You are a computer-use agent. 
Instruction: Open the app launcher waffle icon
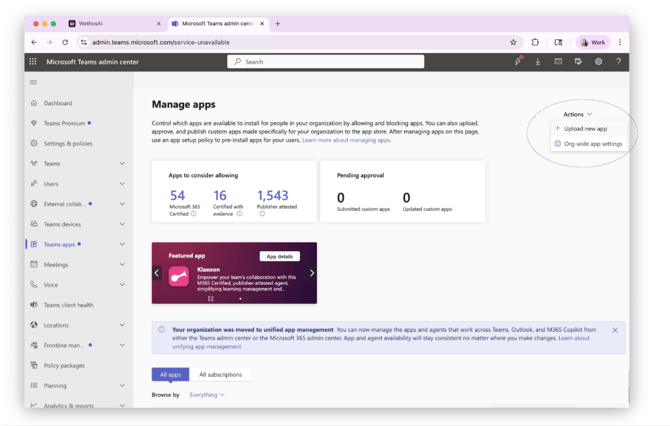33,62
